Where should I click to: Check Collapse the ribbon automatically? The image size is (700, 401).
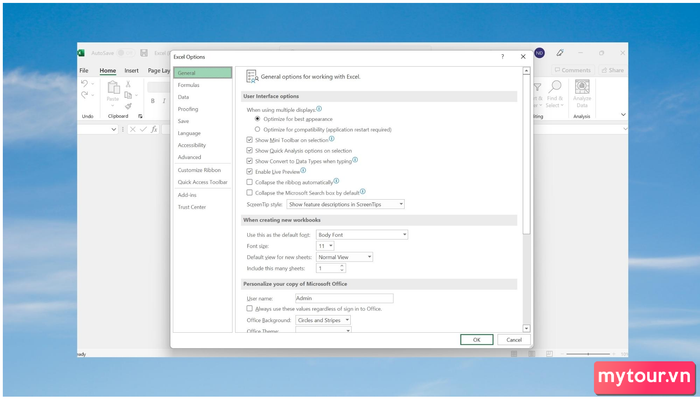click(250, 182)
